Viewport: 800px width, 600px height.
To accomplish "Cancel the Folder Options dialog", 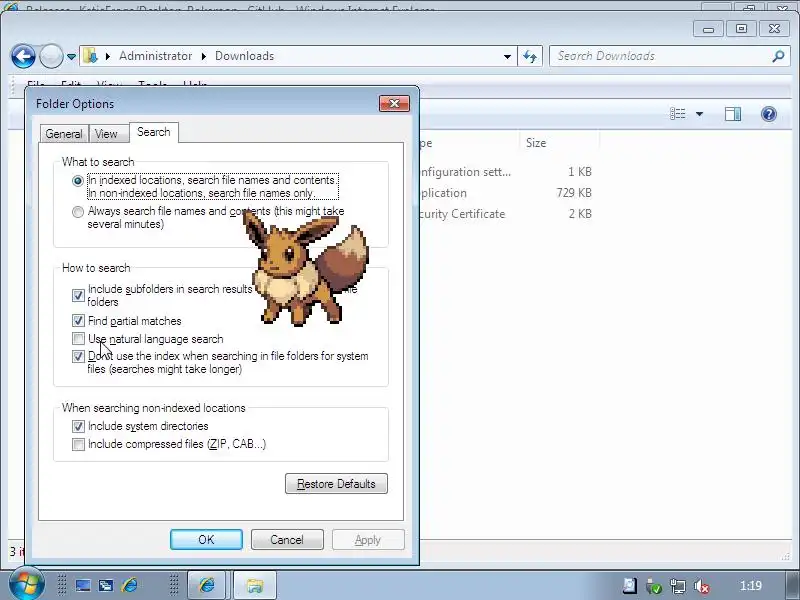I will point(287,540).
